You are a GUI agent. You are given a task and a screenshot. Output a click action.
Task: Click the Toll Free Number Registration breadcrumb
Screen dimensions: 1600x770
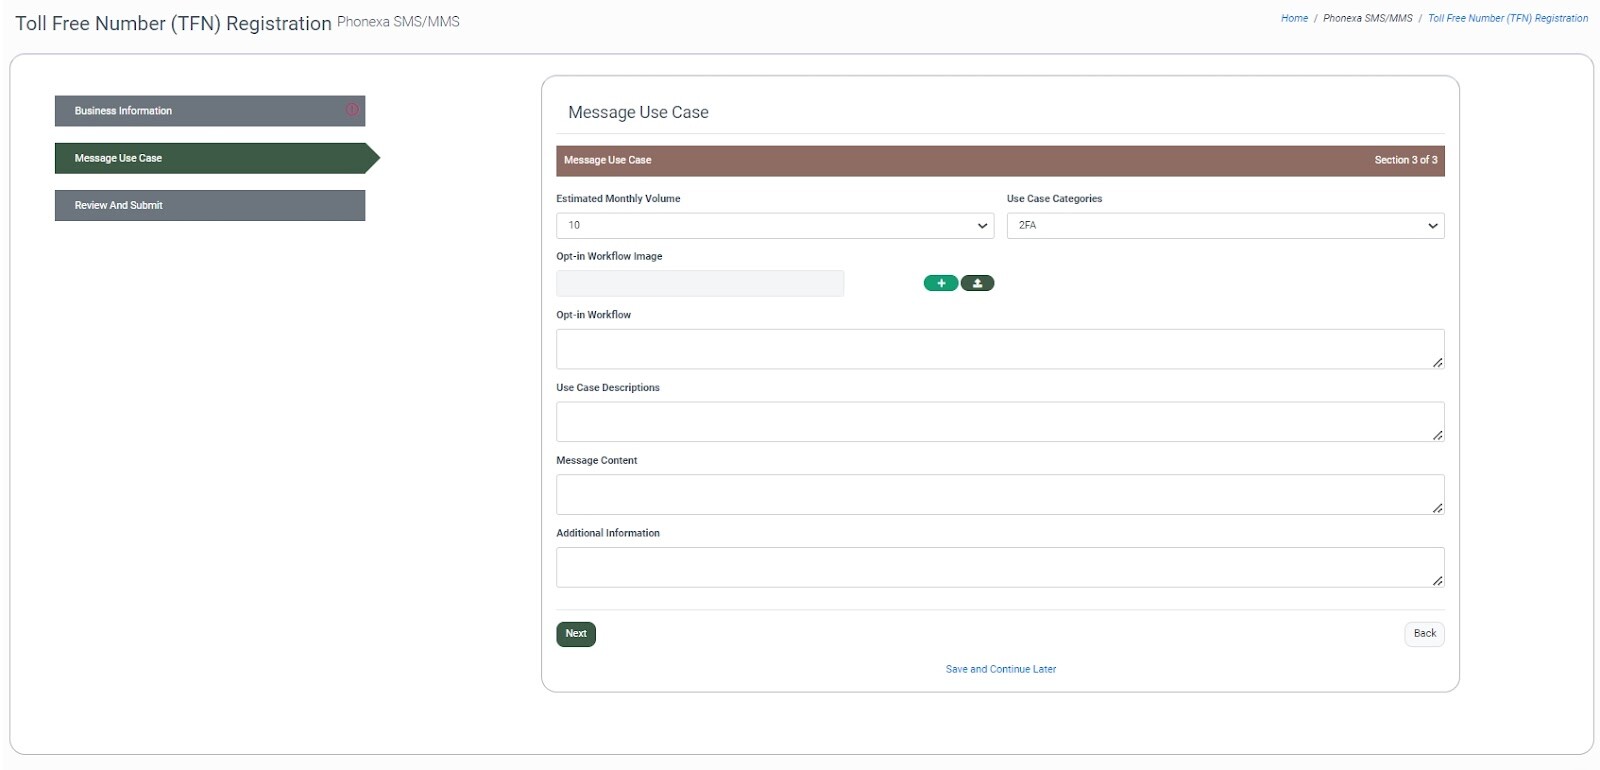(x=1508, y=18)
